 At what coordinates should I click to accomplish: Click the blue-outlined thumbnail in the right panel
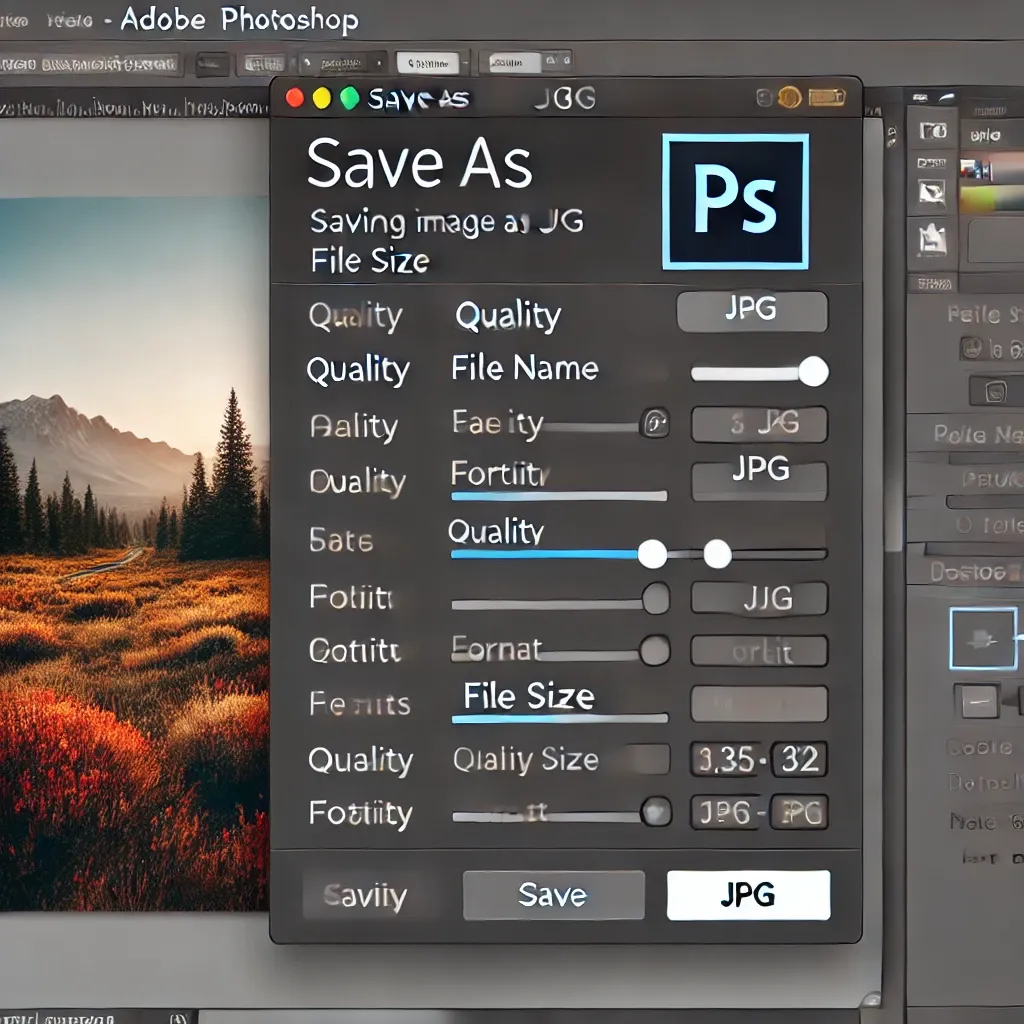[983, 638]
